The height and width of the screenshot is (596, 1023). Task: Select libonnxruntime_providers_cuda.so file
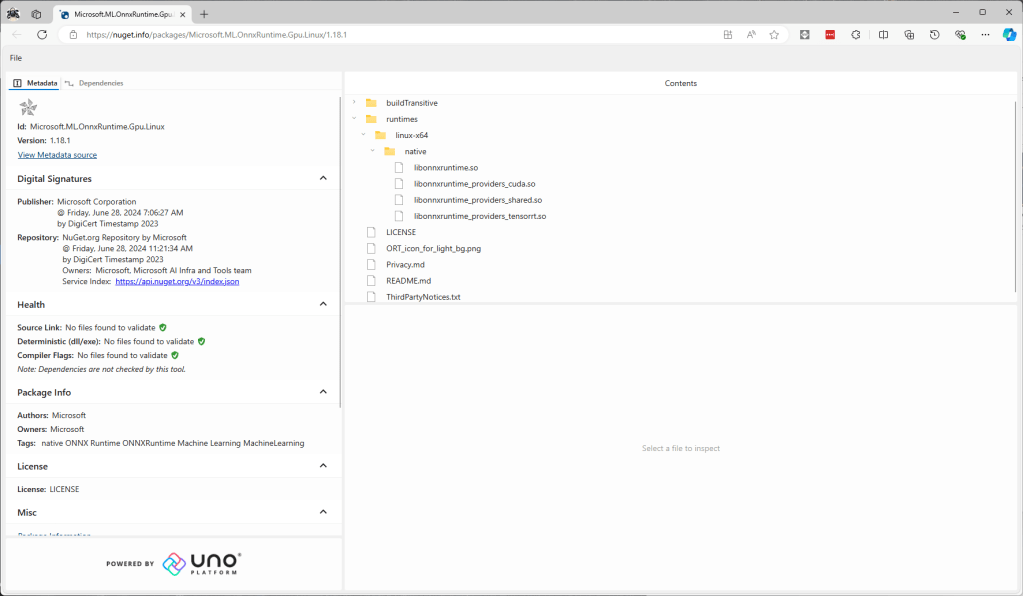pyautogui.click(x=474, y=184)
